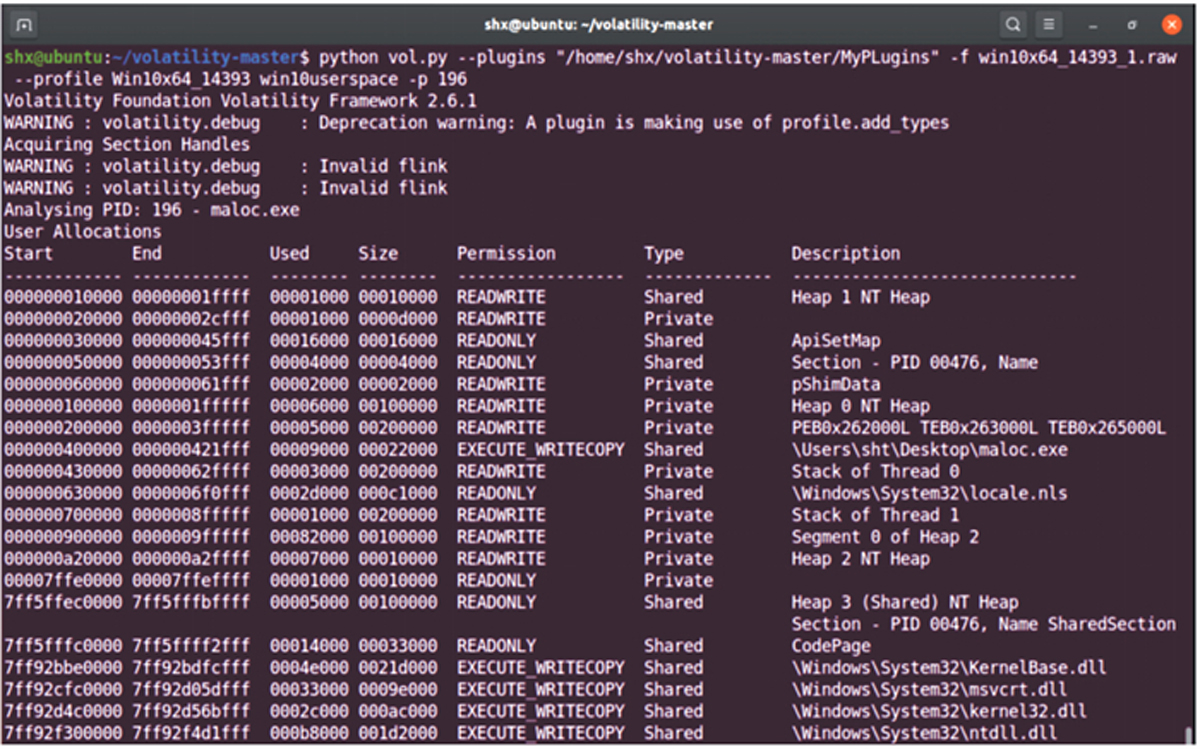Click the '\Users\sht\Desktop\maloc.exe' path
Screen dimensions: 1200x749
pos(929,450)
